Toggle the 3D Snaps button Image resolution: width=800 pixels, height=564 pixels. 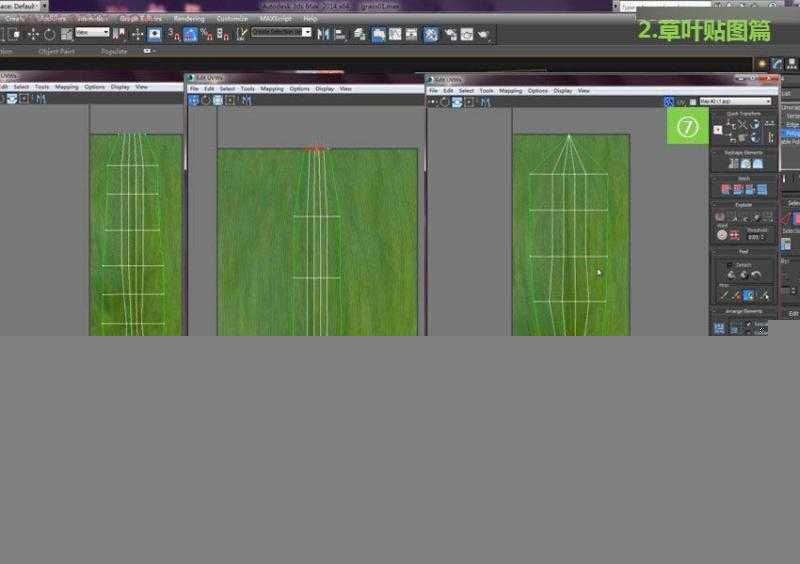(x=174, y=34)
